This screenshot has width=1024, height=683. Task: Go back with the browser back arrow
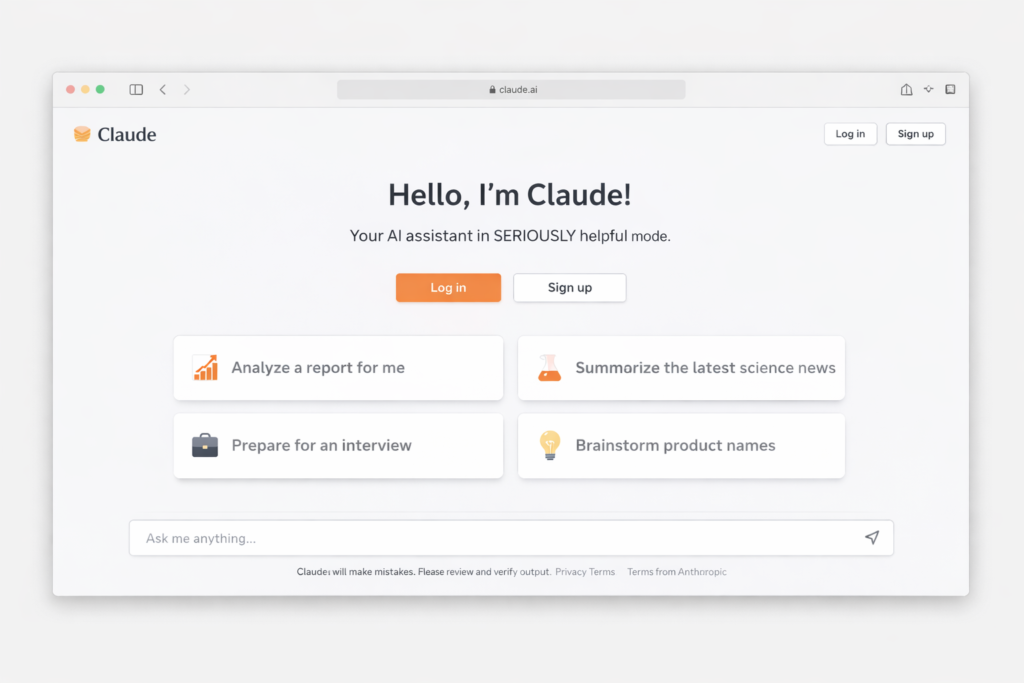163,90
